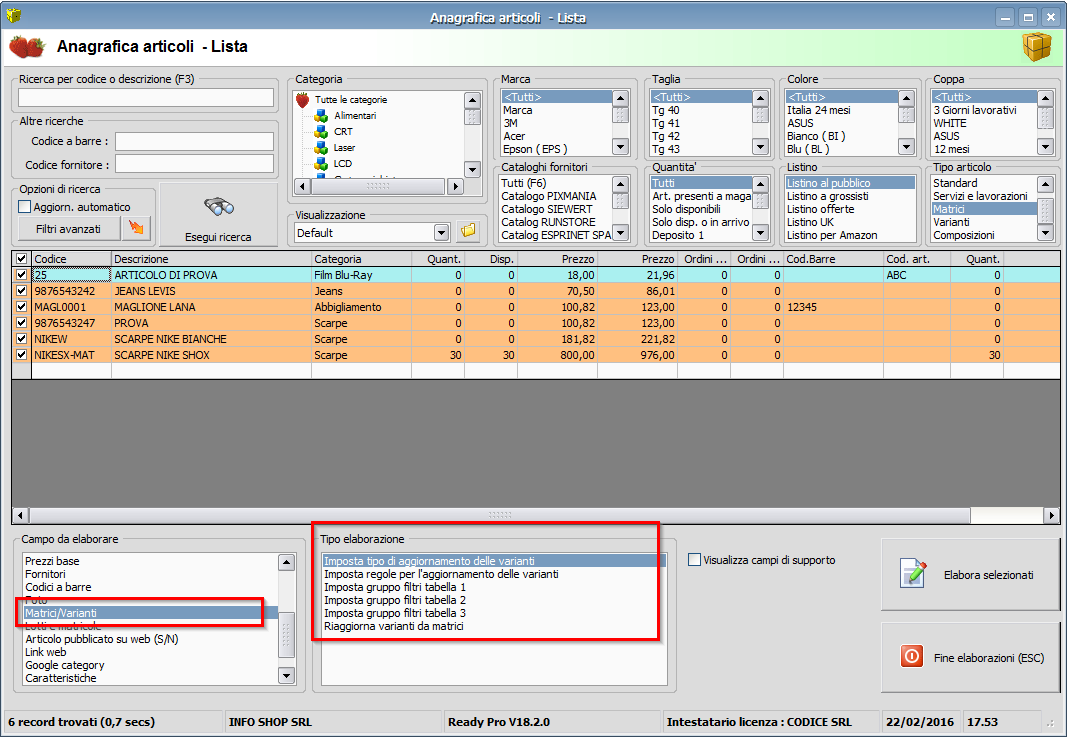Screen dimensions: 1067x737
Task: Click the Filtri avanzati button
Action: [69, 229]
